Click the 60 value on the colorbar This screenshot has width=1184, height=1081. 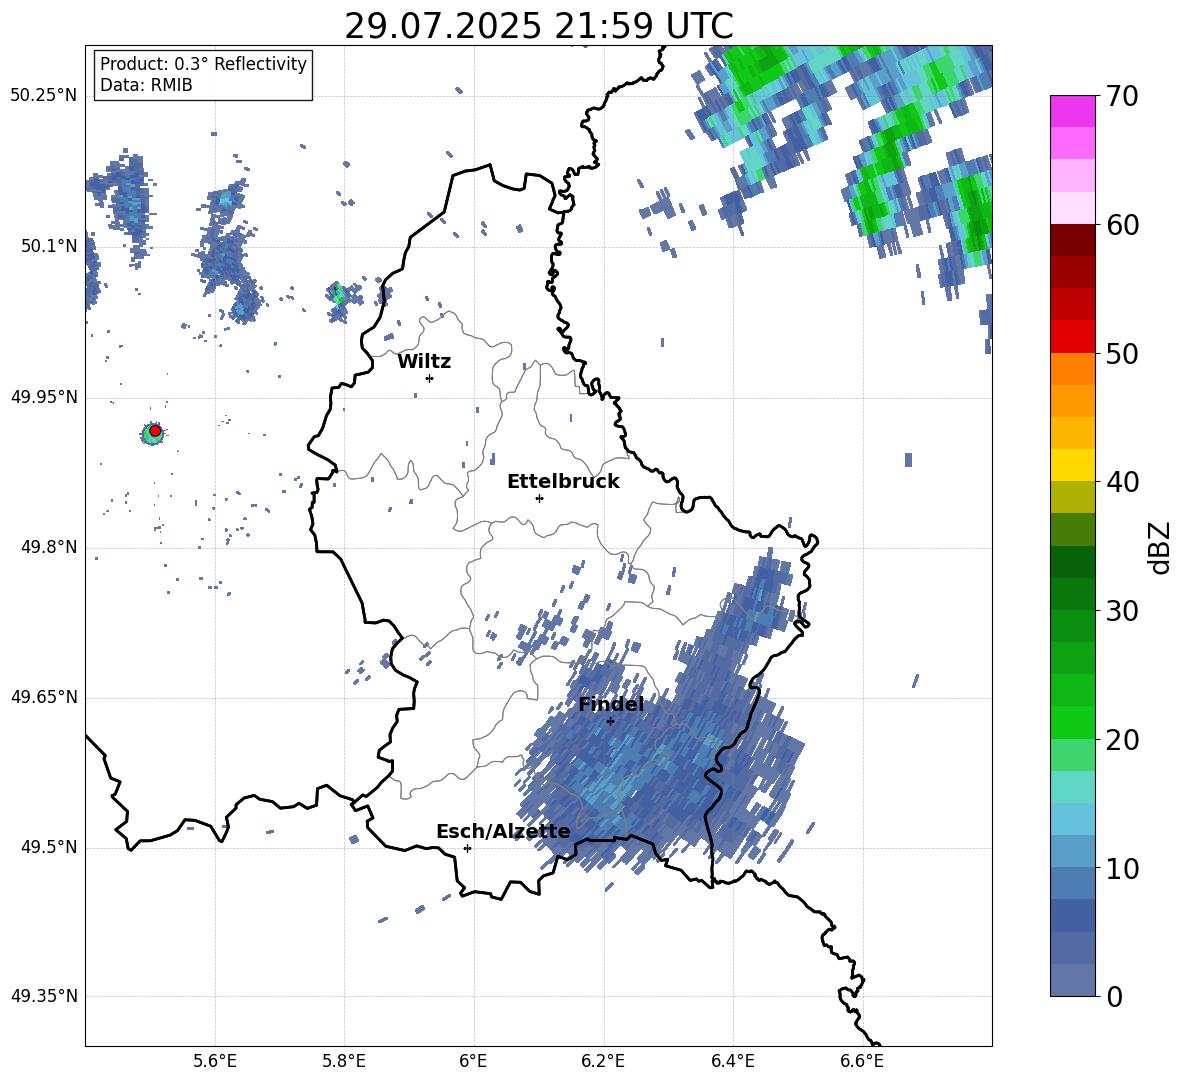[x=1122, y=225]
